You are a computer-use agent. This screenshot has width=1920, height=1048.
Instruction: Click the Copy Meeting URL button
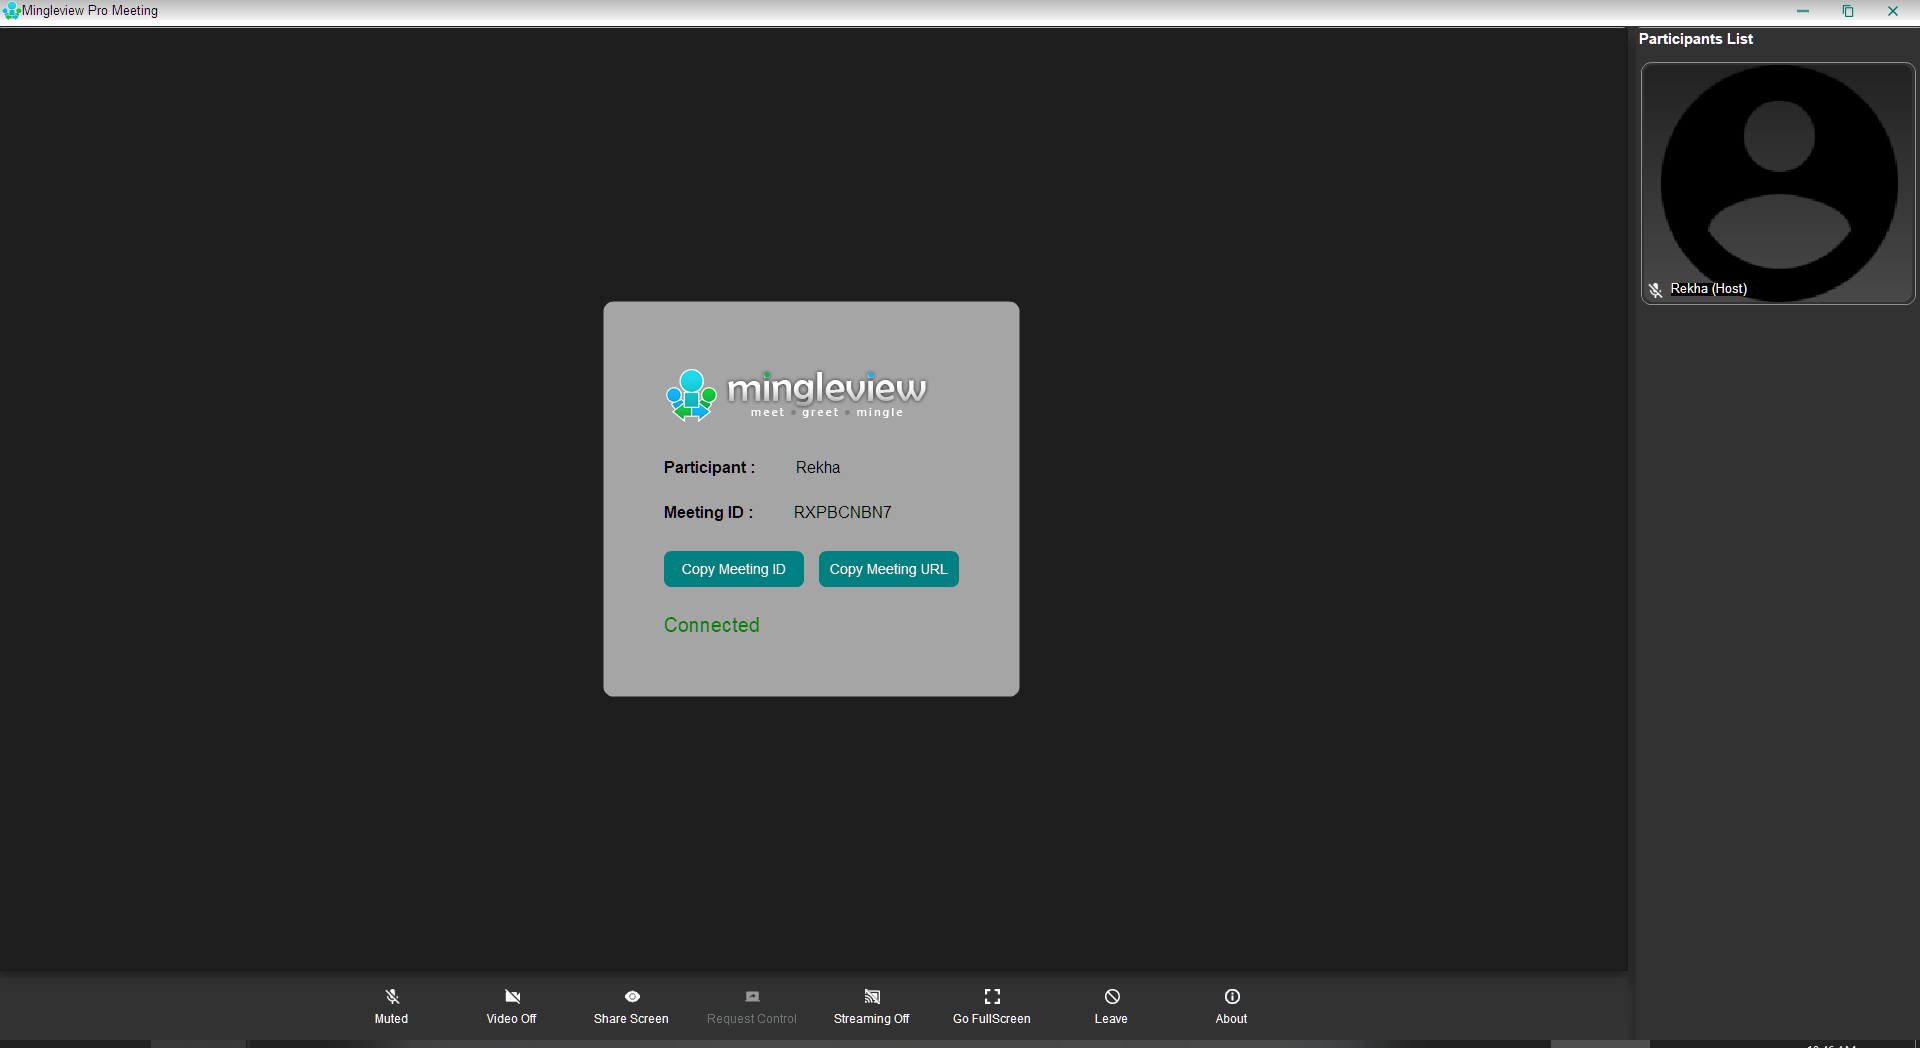(888, 568)
